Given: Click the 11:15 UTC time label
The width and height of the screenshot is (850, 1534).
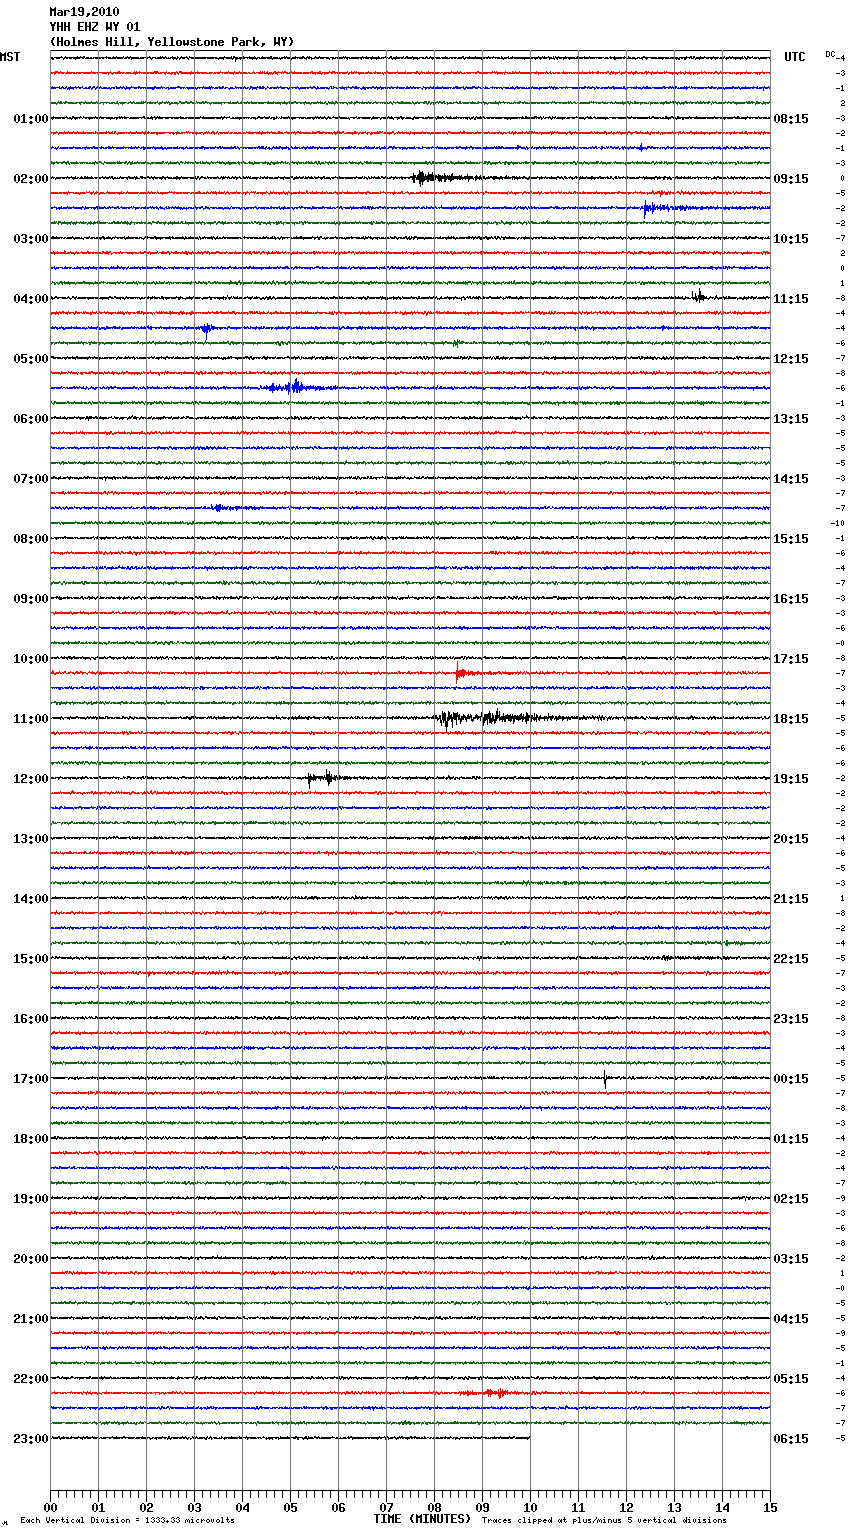Looking at the screenshot, I should (x=791, y=299).
